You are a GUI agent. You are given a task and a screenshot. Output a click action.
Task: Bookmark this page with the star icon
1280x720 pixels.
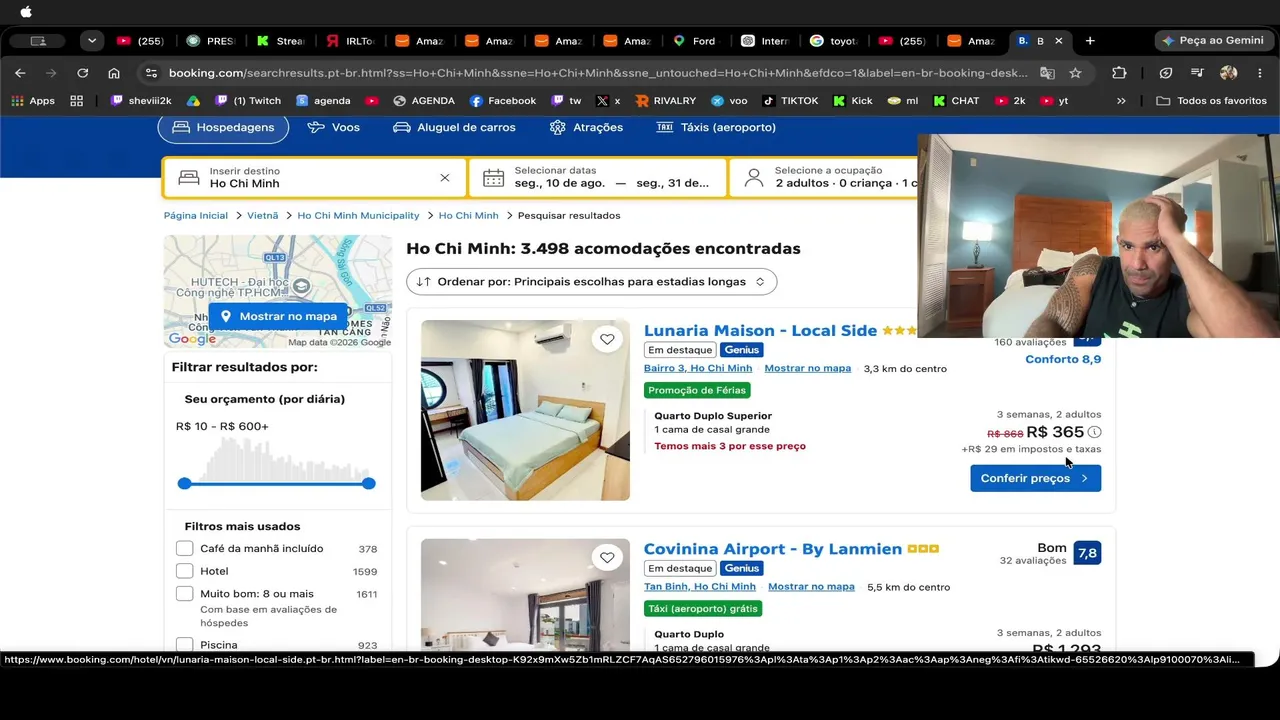click(1075, 73)
